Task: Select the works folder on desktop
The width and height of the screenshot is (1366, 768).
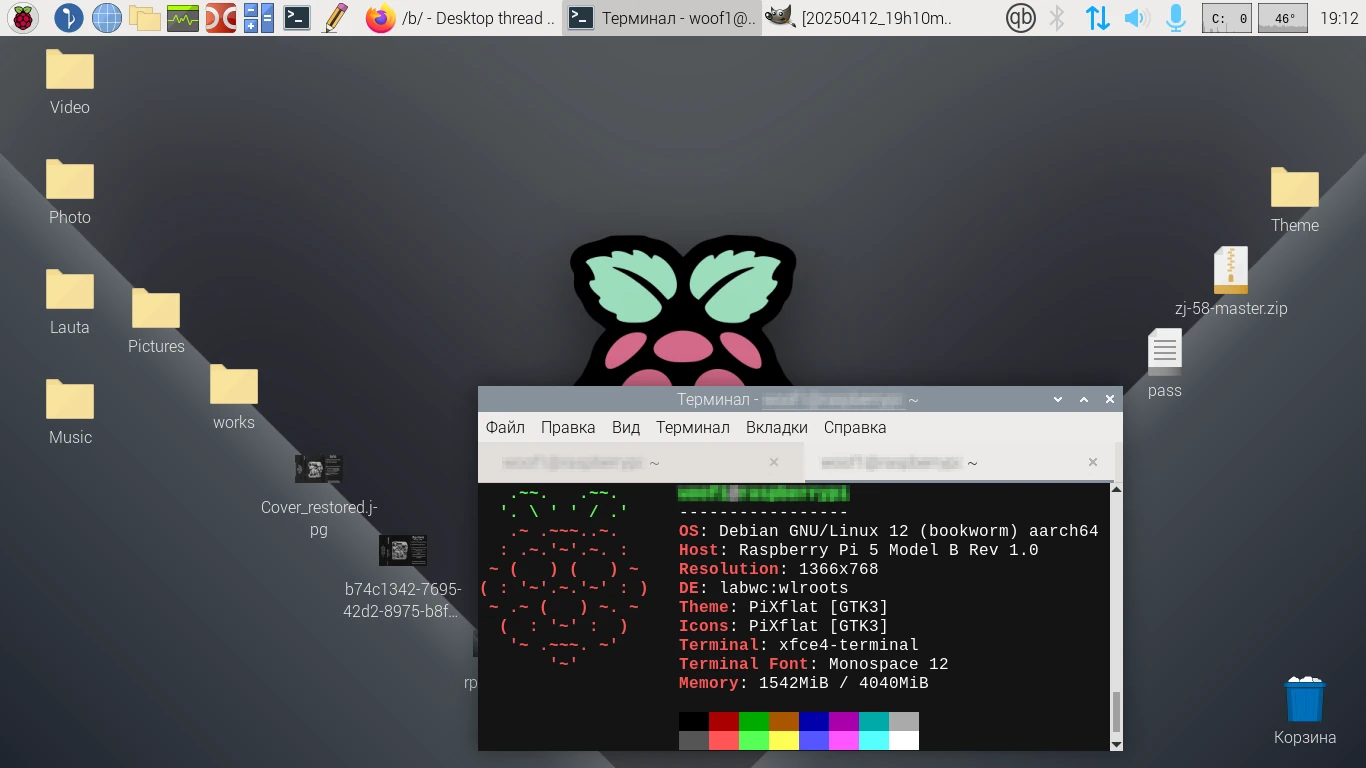Action: tap(234, 397)
